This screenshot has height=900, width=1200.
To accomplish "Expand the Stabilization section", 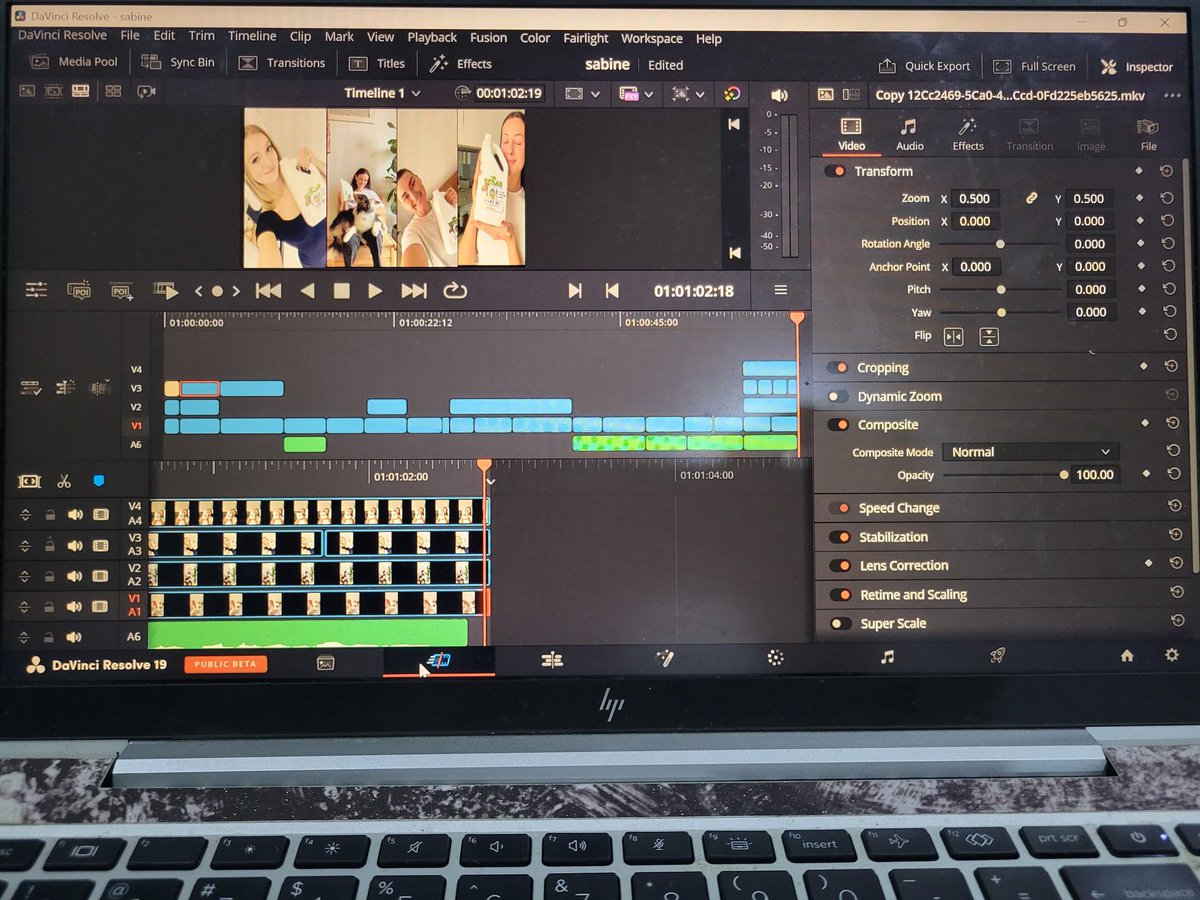I will 894,537.
